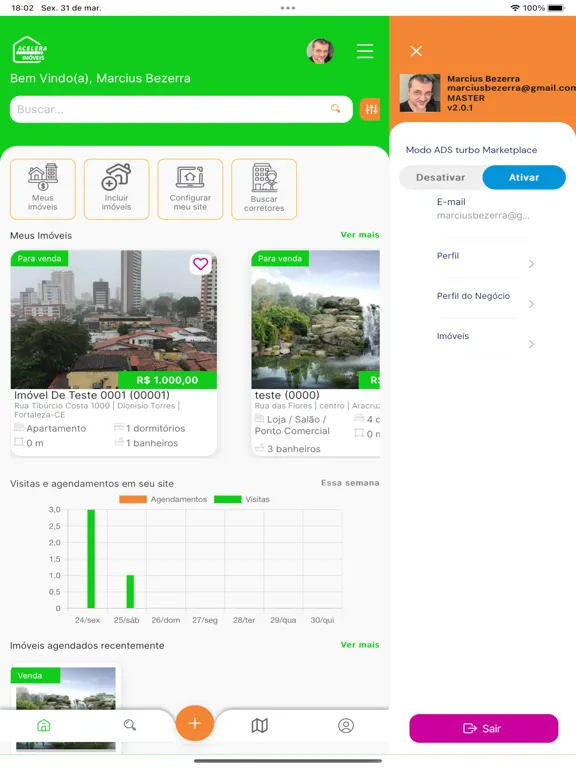Open the teste (0000) property photo
The height and width of the screenshot is (768, 576).
coord(315,319)
